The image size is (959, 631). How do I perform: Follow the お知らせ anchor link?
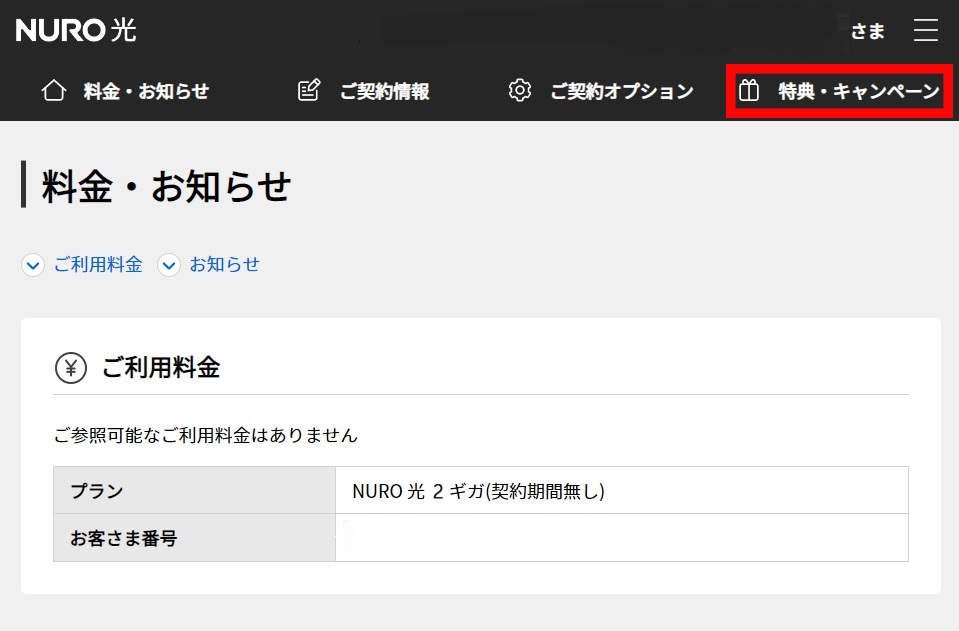(x=224, y=265)
